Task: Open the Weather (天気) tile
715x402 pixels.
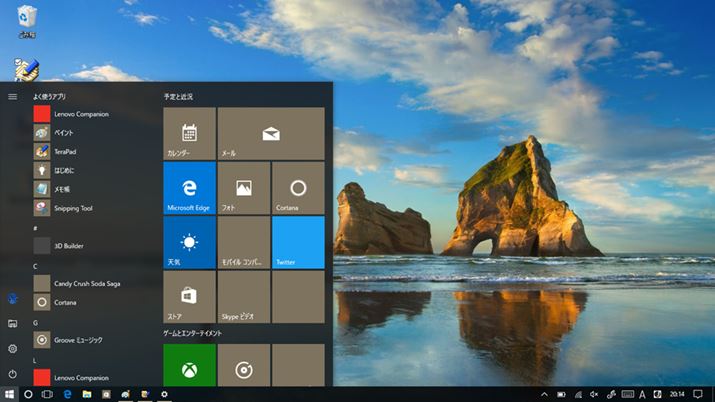Action: (x=189, y=242)
